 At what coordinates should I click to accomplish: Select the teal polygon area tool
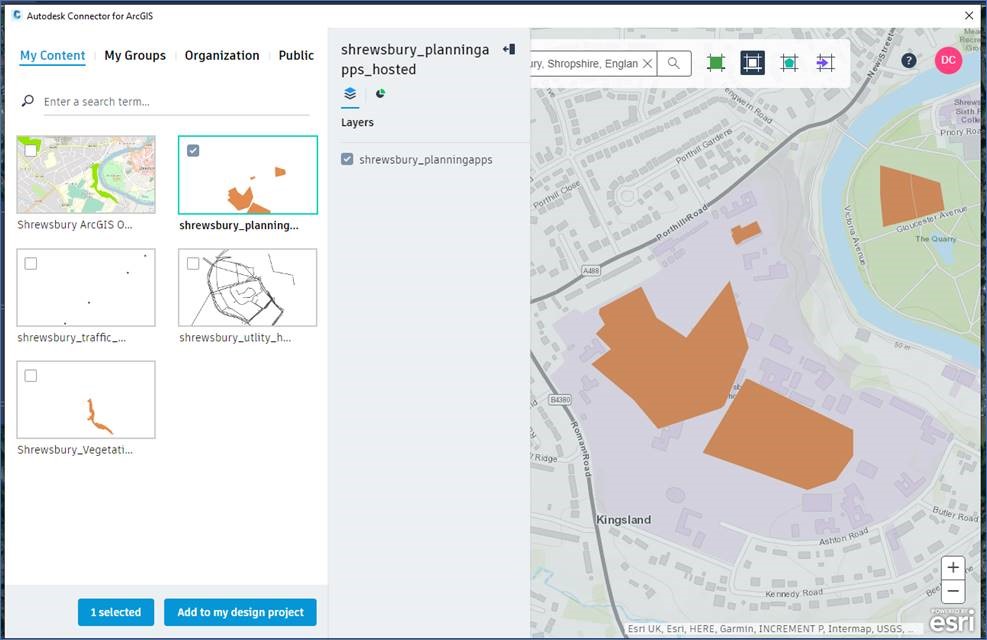click(x=789, y=62)
